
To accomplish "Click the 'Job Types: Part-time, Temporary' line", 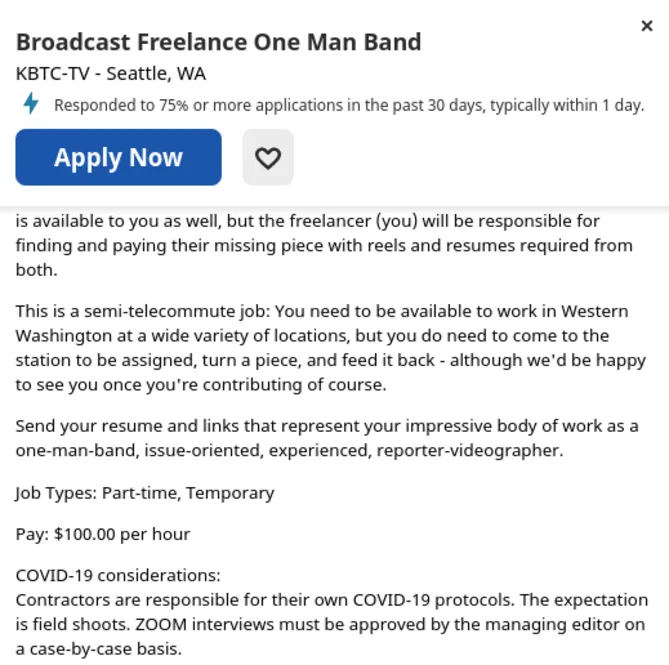I will coord(145,493).
